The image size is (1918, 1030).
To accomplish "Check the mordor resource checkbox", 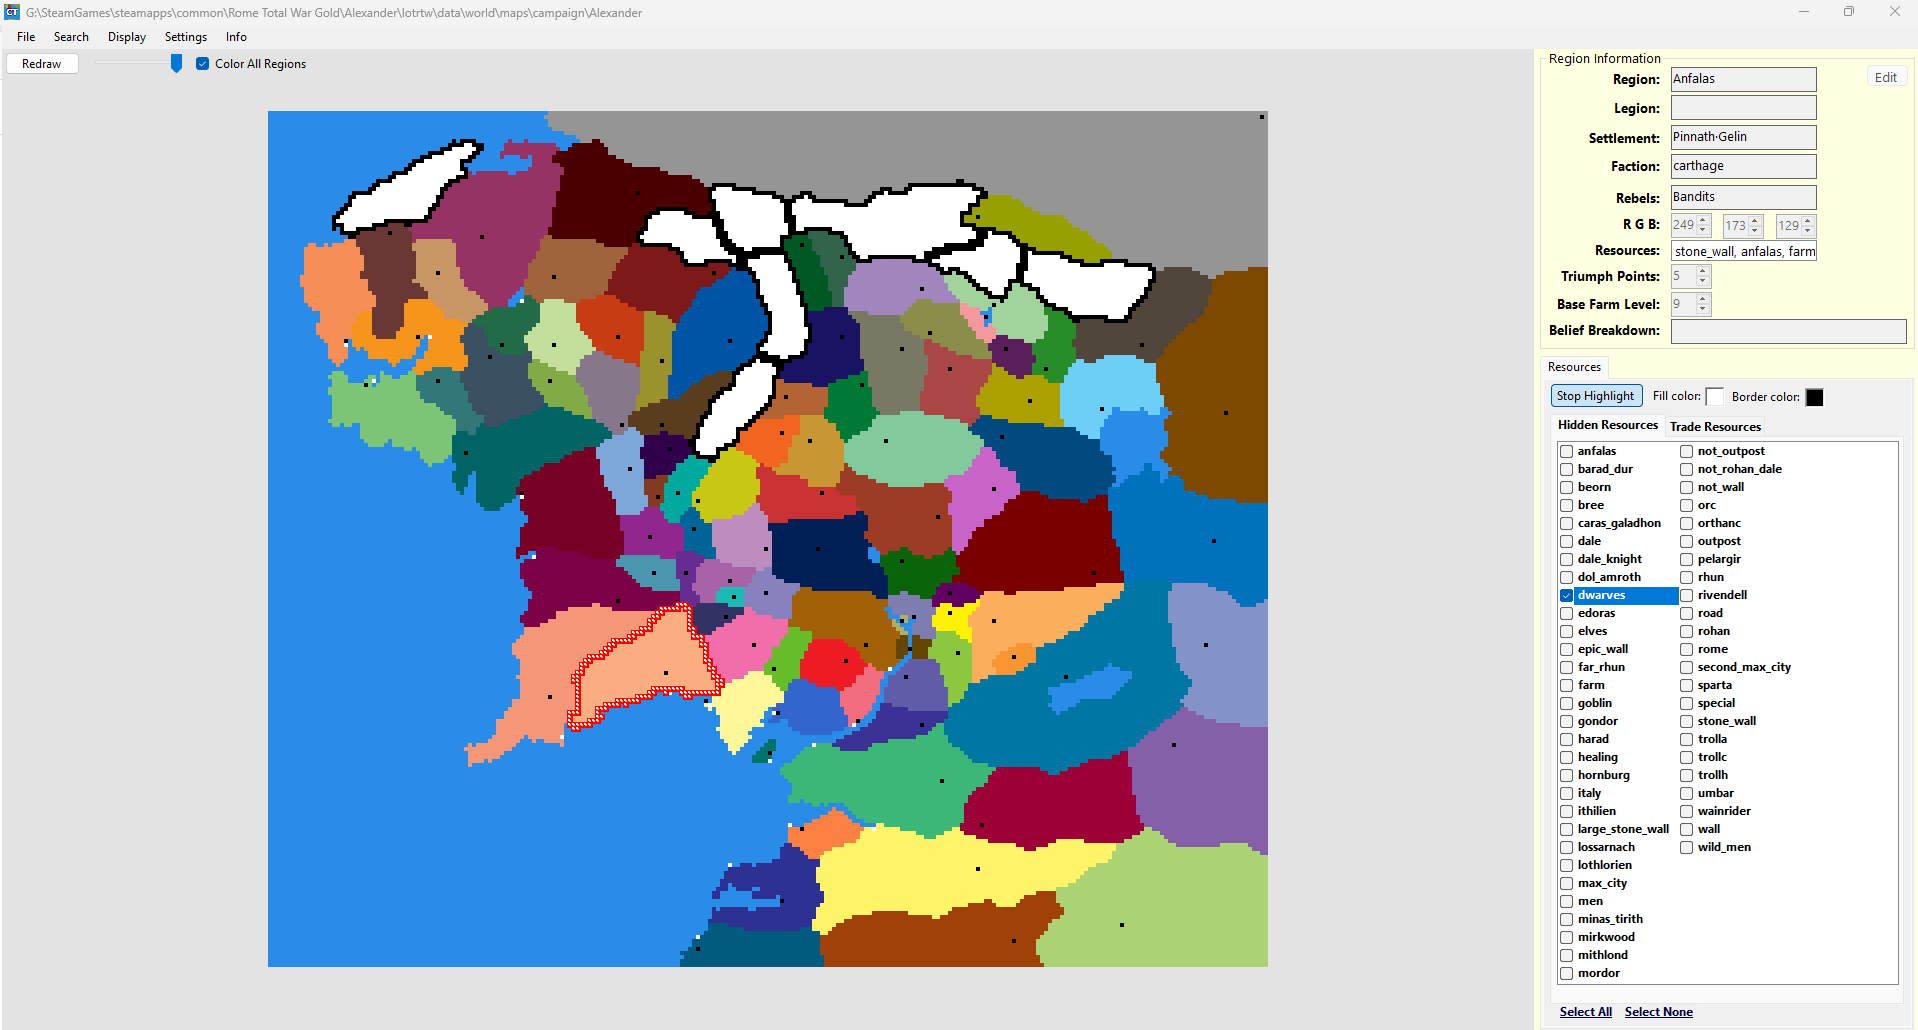I will [x=1567, y=974].
